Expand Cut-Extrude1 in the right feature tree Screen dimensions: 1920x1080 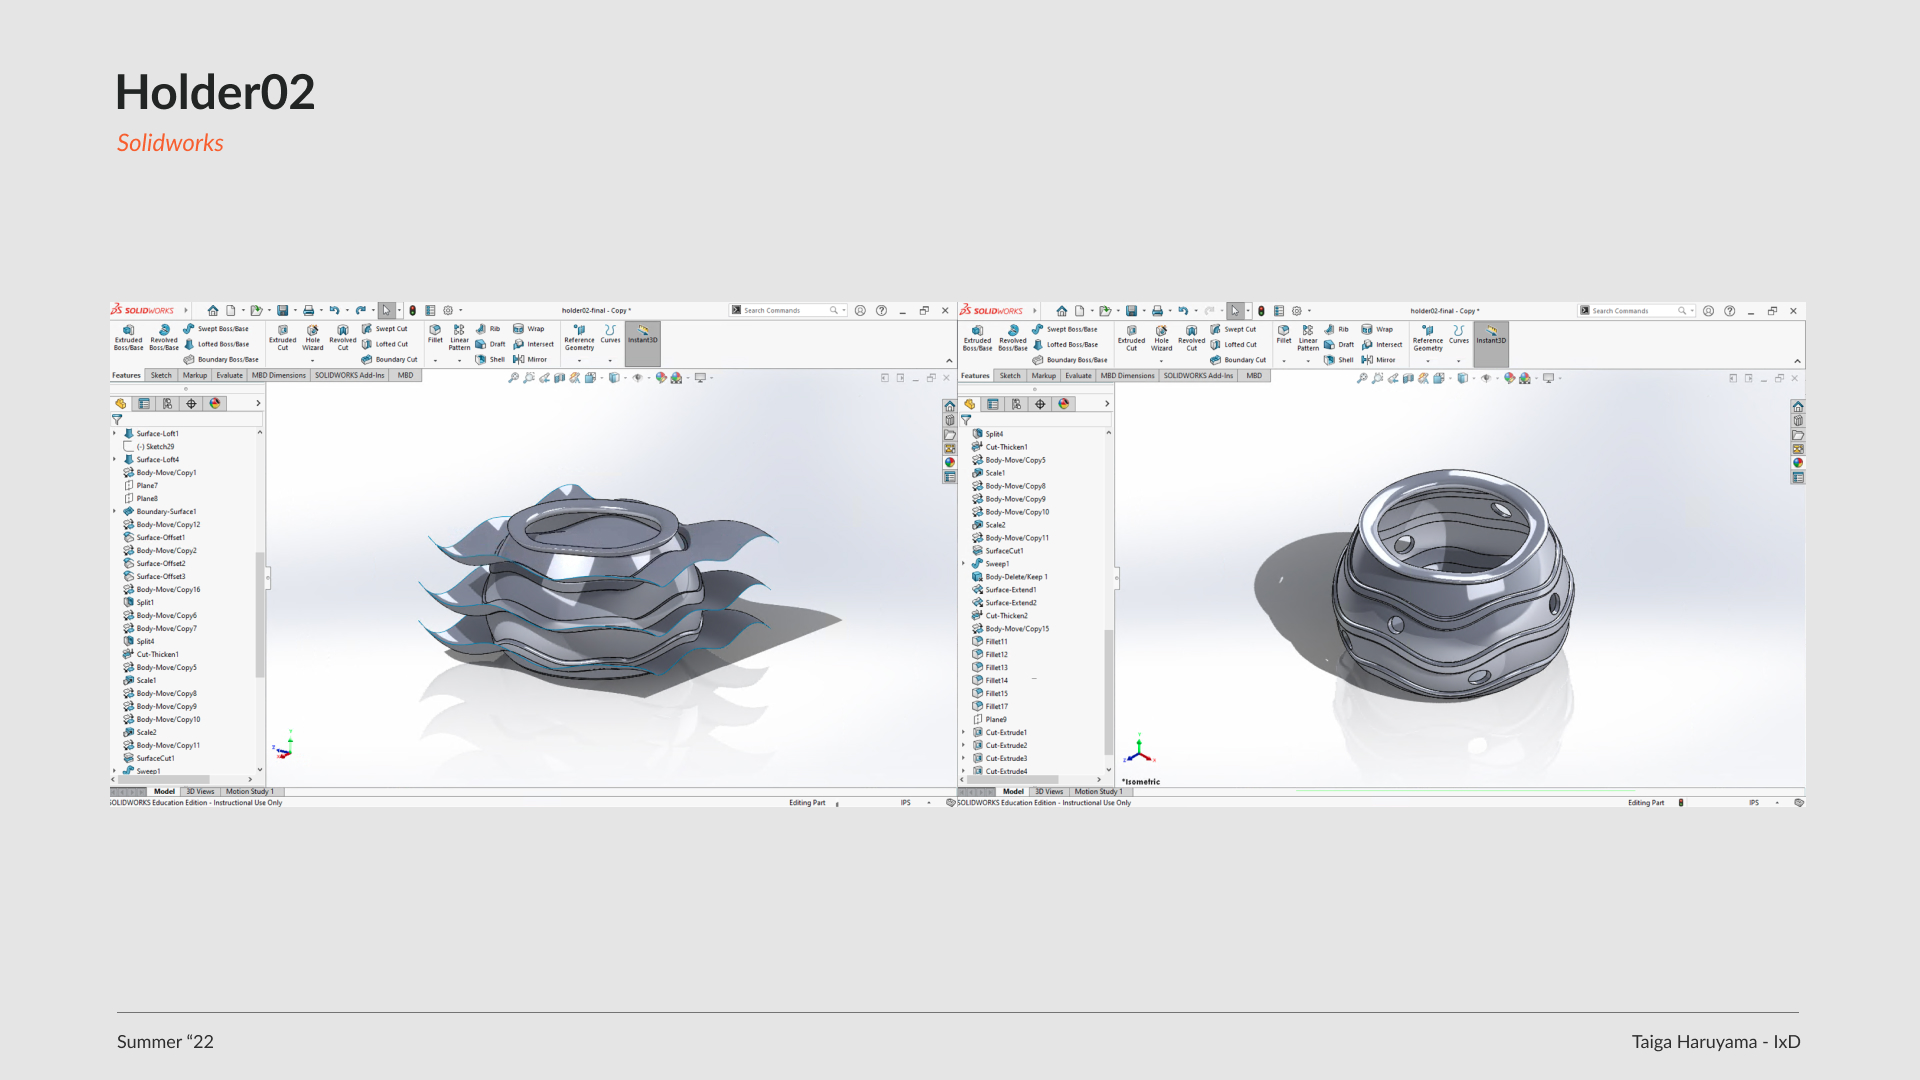click(964, 733)
